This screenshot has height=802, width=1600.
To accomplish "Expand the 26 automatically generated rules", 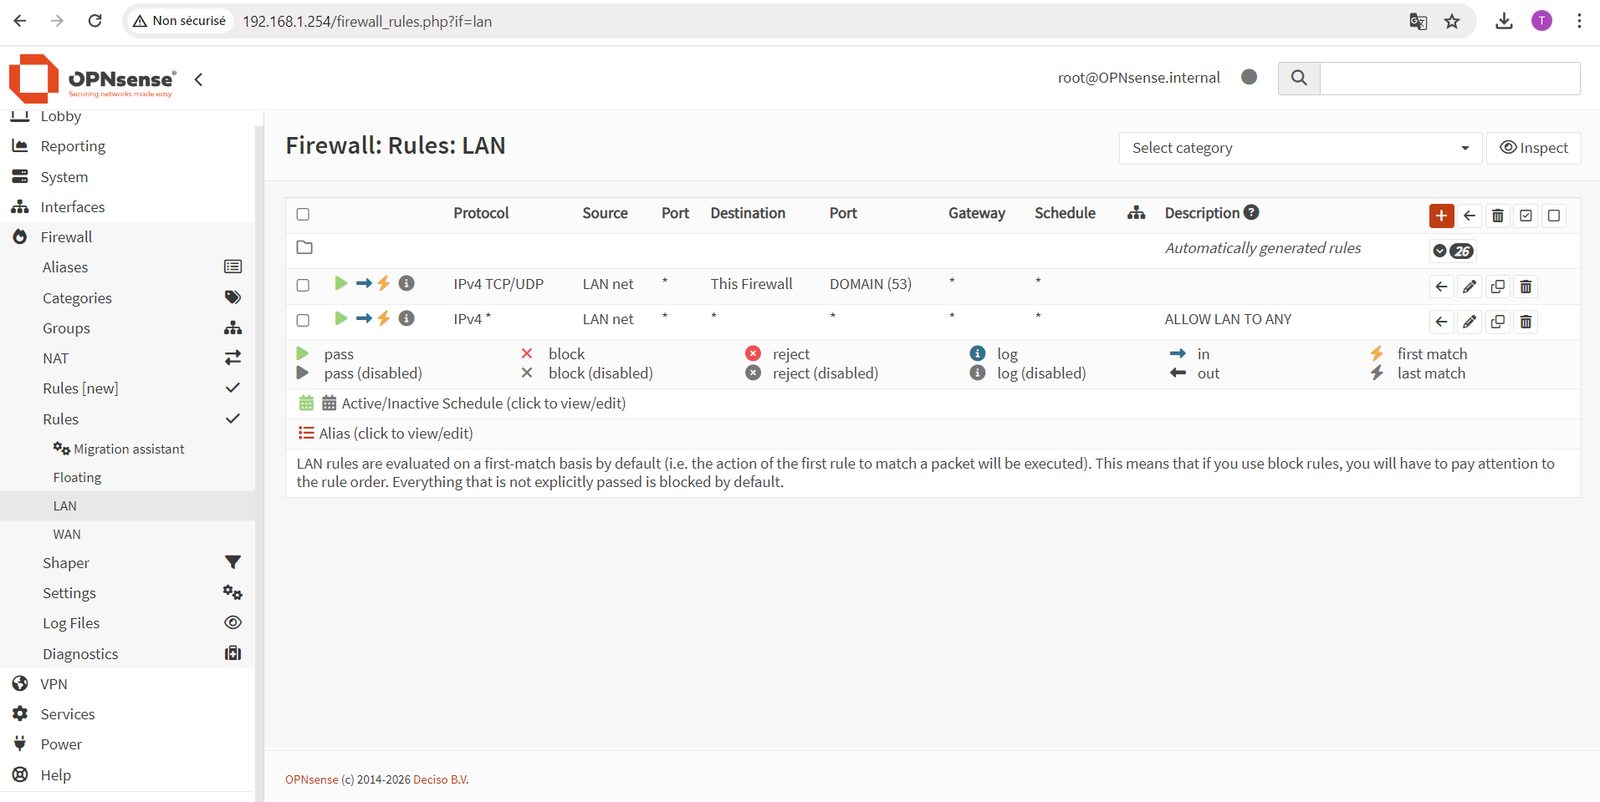I will coord(1453,251).
